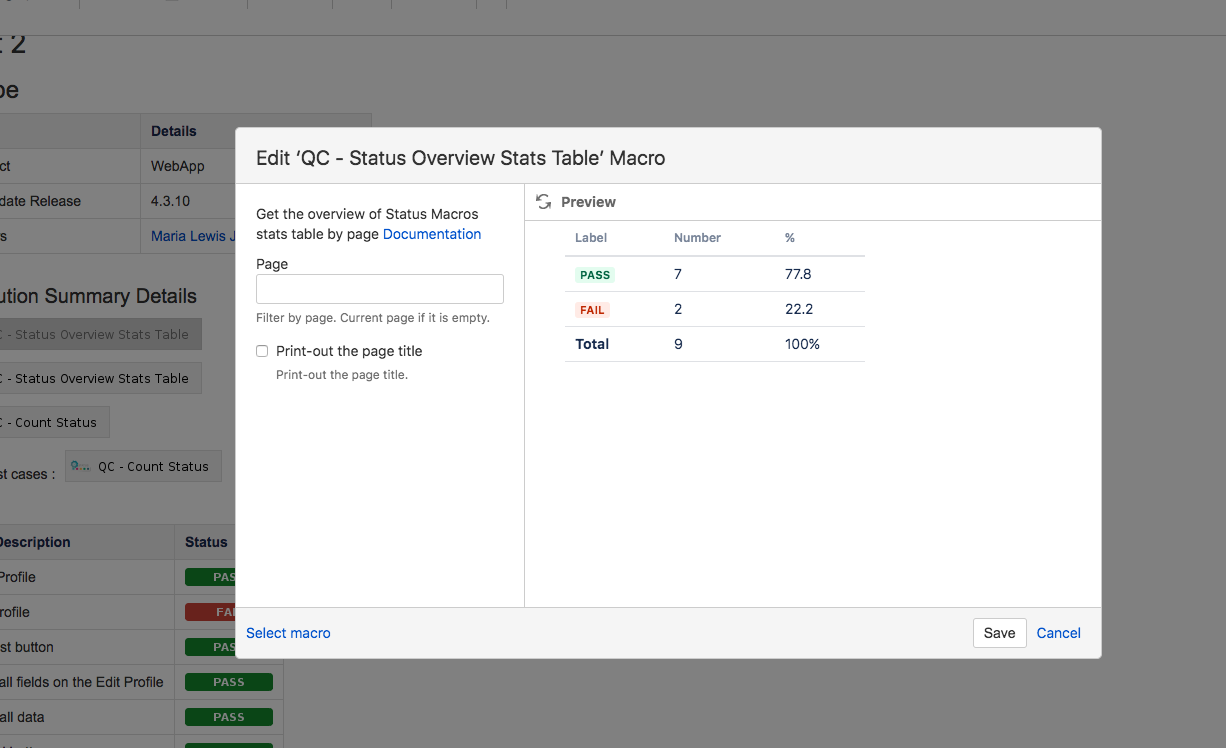Click the Number column header

pos(697,238)
